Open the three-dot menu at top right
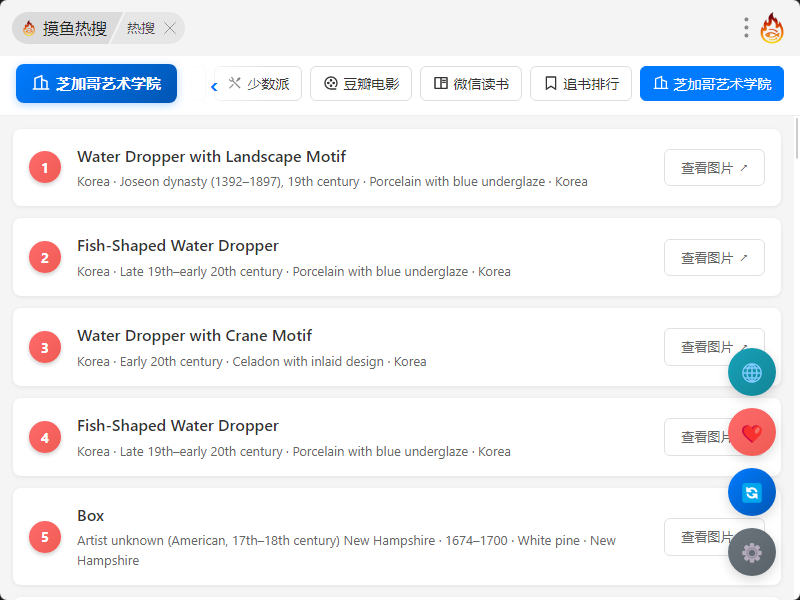 click(746, 28)
